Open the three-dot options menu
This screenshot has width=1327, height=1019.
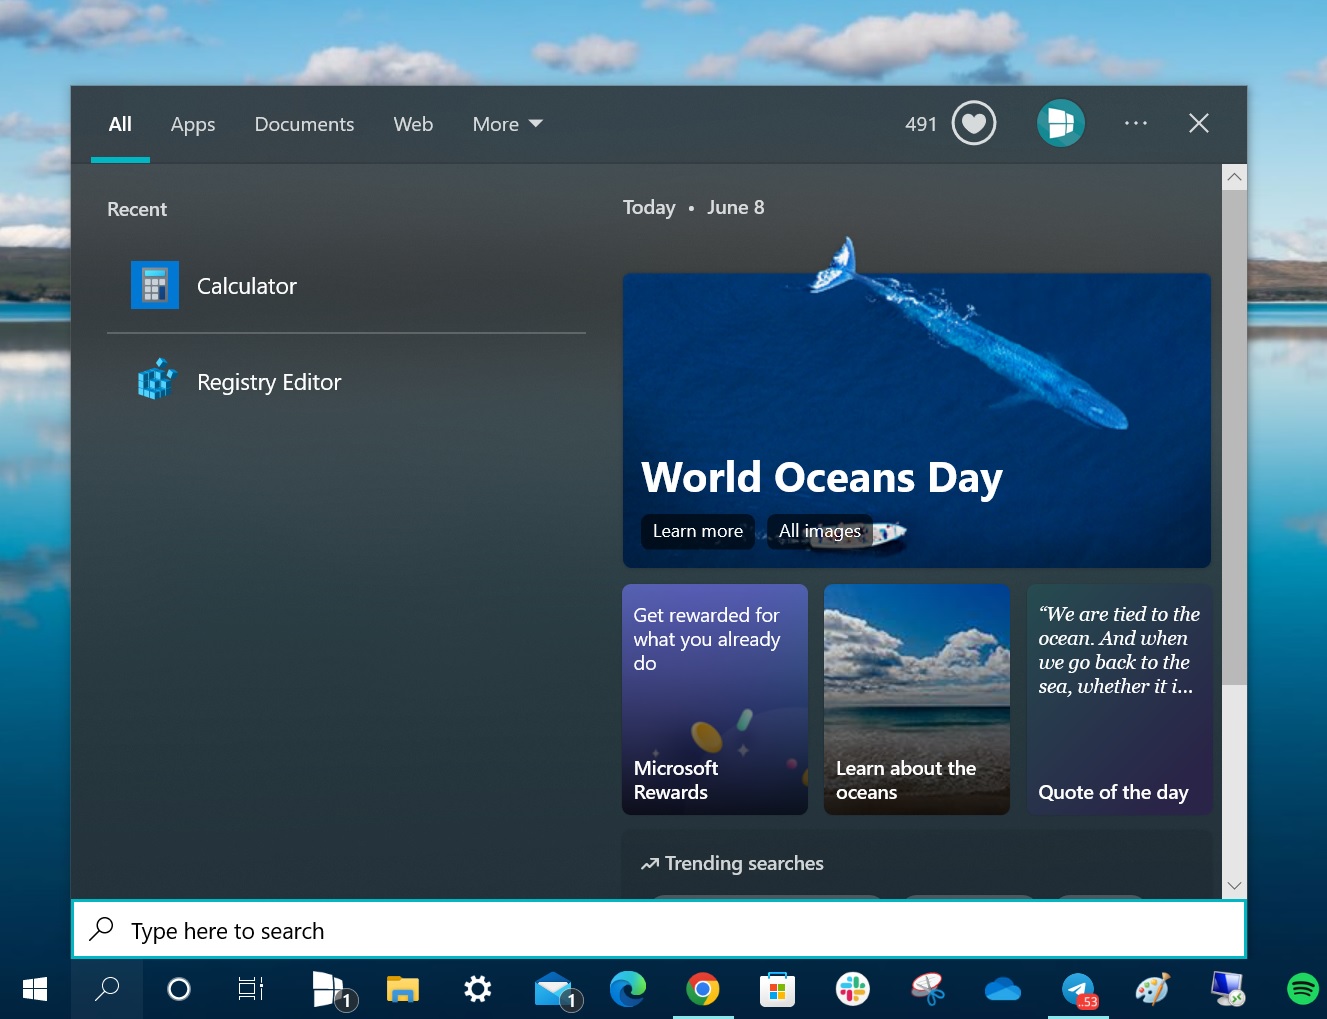pyautogui.click(x=1135, y=124)
